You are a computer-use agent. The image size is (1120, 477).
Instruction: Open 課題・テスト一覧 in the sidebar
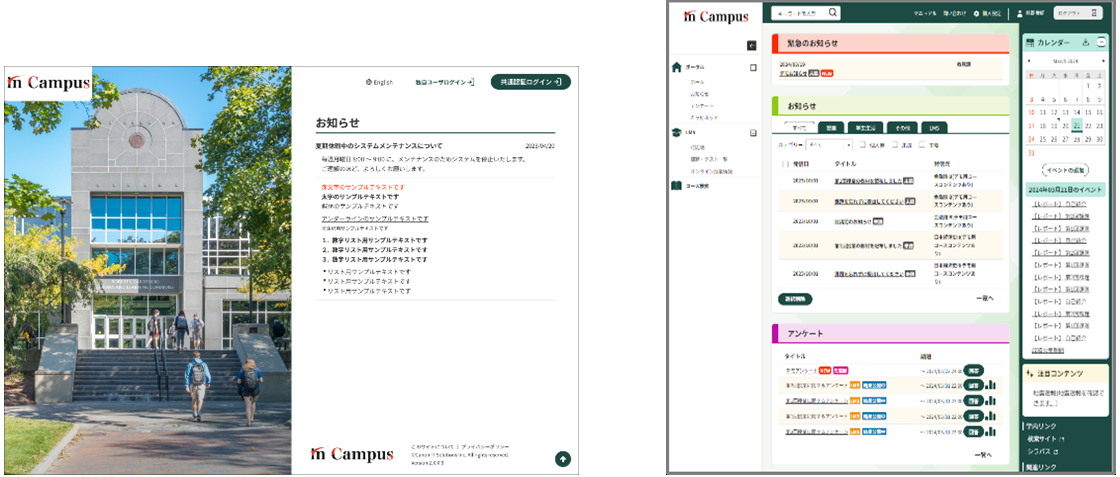709,159
